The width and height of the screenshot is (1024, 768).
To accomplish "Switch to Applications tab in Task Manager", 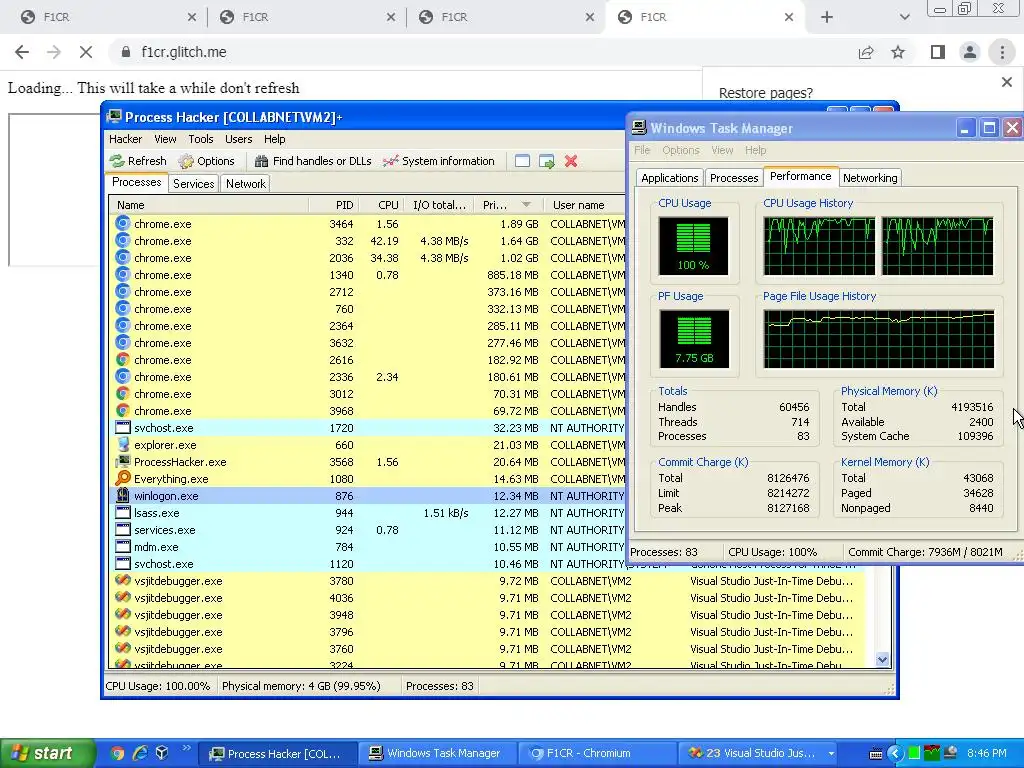I will [x=669, y=178].
